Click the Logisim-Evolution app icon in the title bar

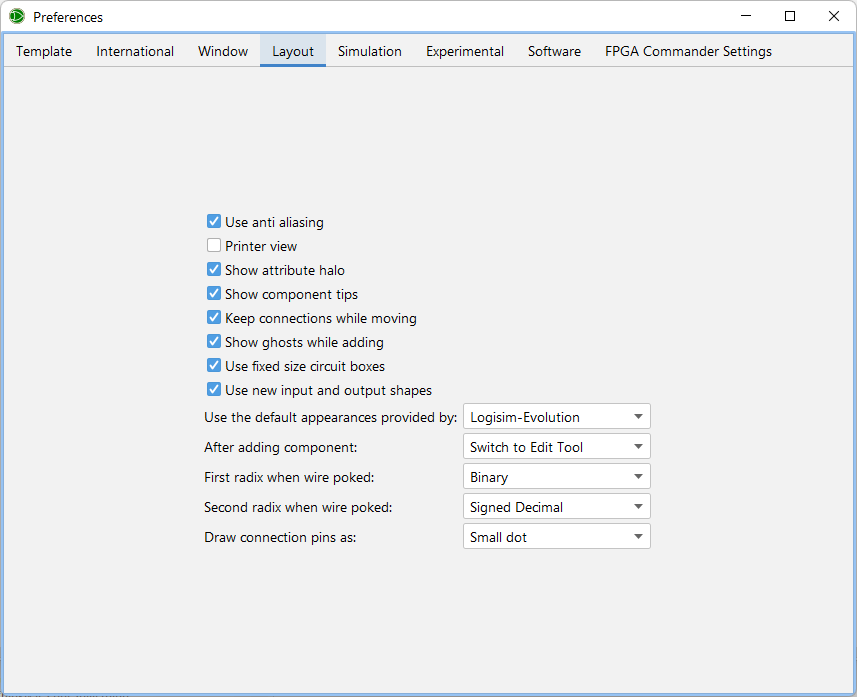coord(16,16)
